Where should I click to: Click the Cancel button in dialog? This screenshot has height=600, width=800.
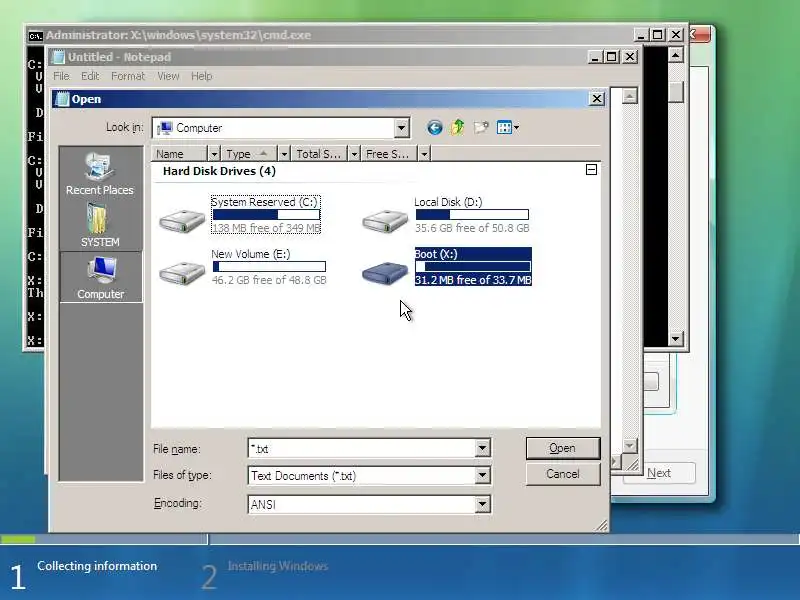(563, 474)
